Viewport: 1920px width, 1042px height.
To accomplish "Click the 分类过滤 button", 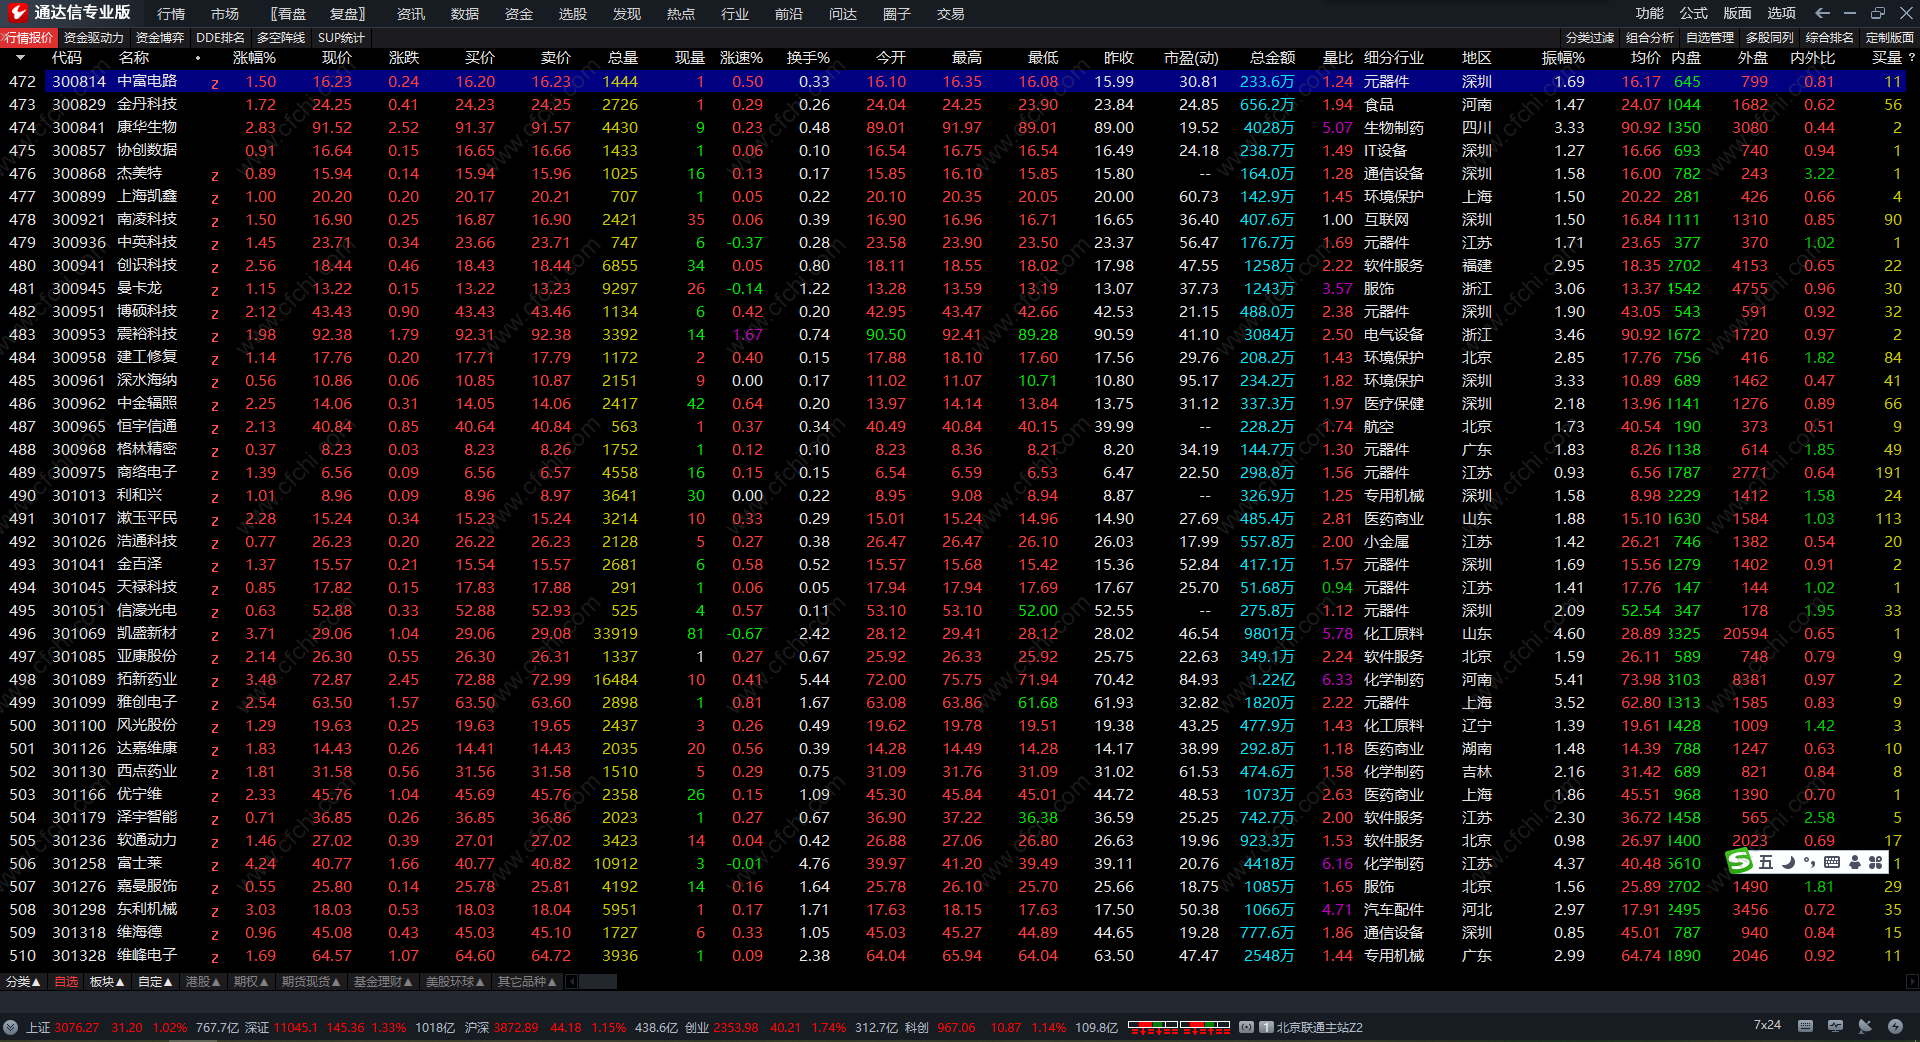I will coord(1590,38).
